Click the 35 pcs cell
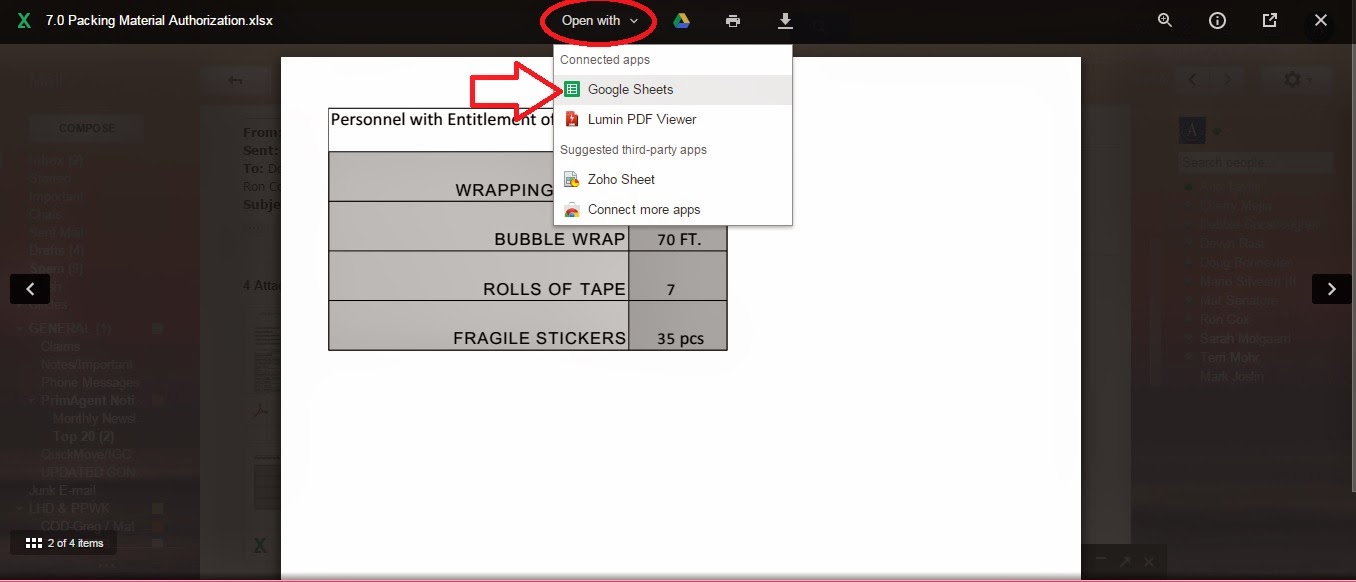This screenshot has width=1356, height=582. pyautogui.click(x=678, y=325)
